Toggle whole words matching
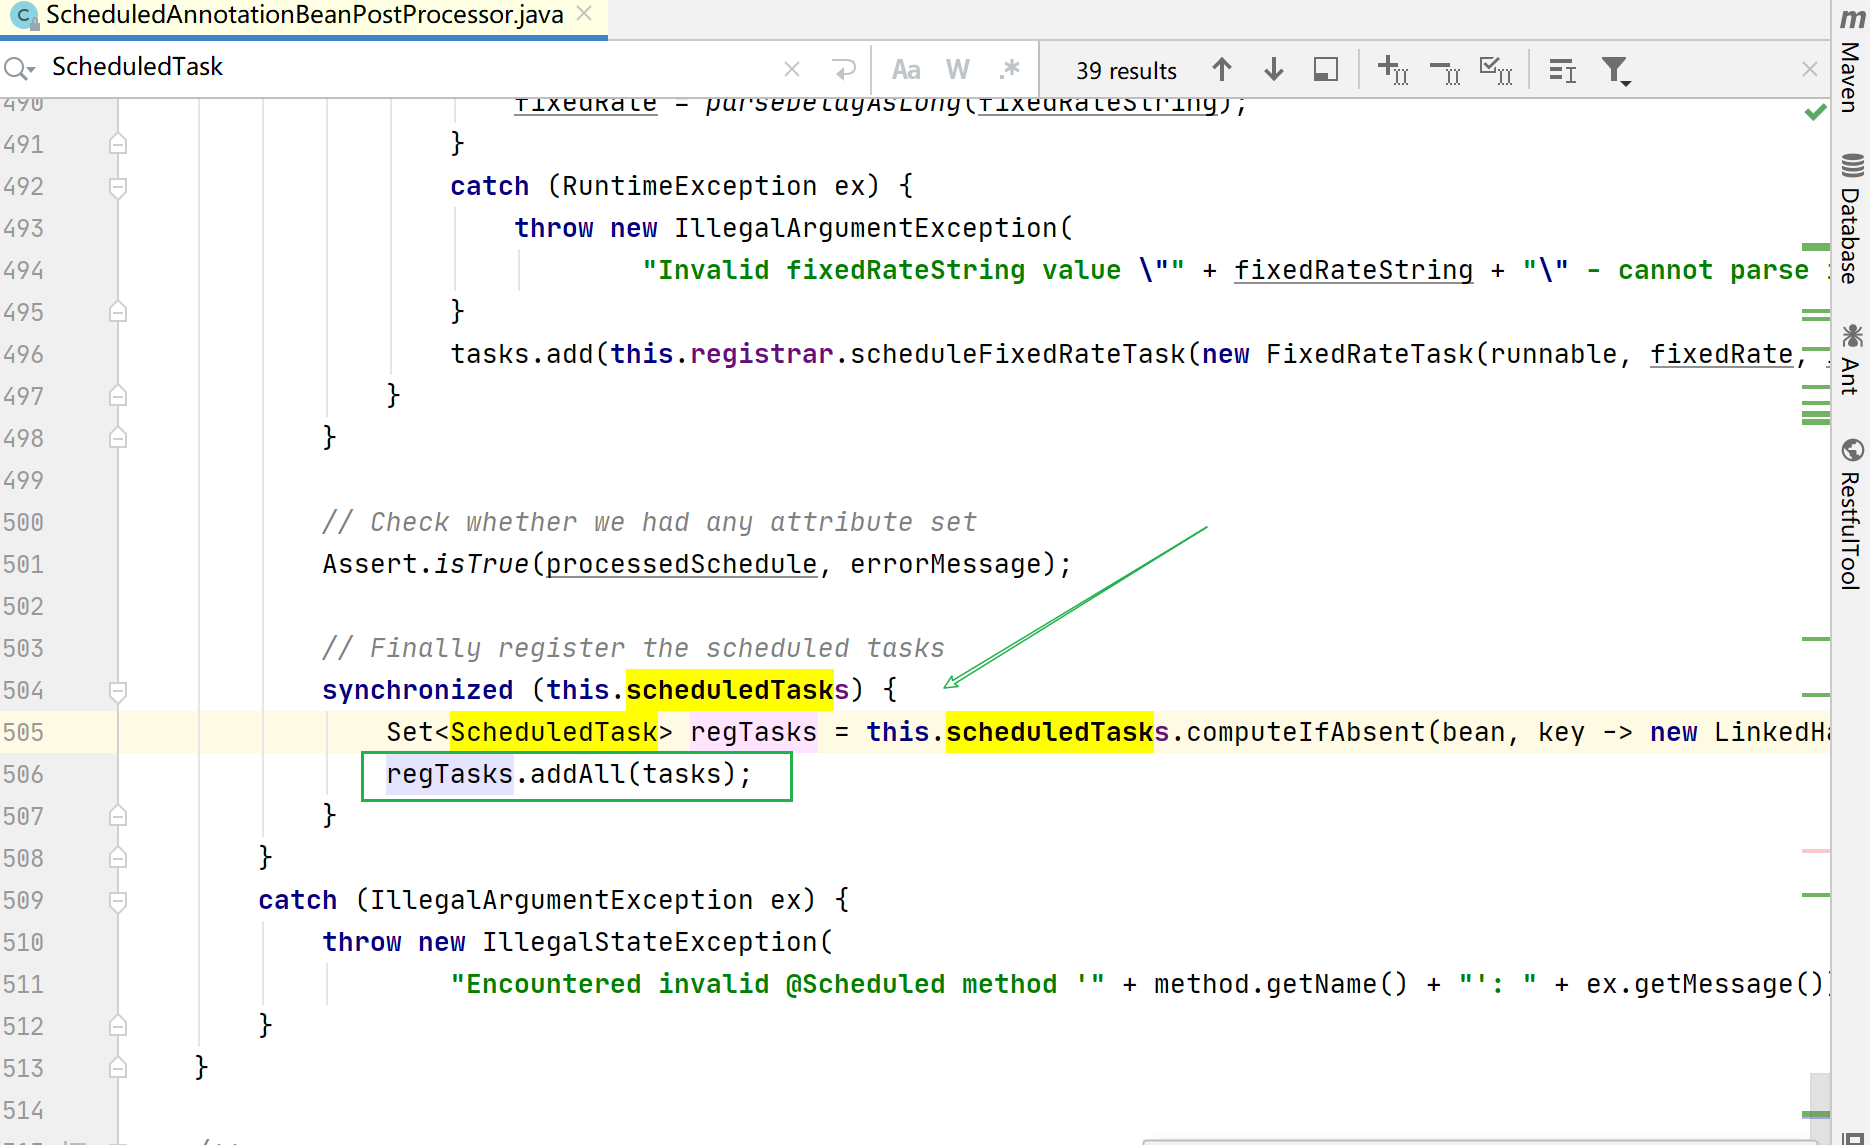The height and width of the screenshot is (1145, 1870). 958,69
